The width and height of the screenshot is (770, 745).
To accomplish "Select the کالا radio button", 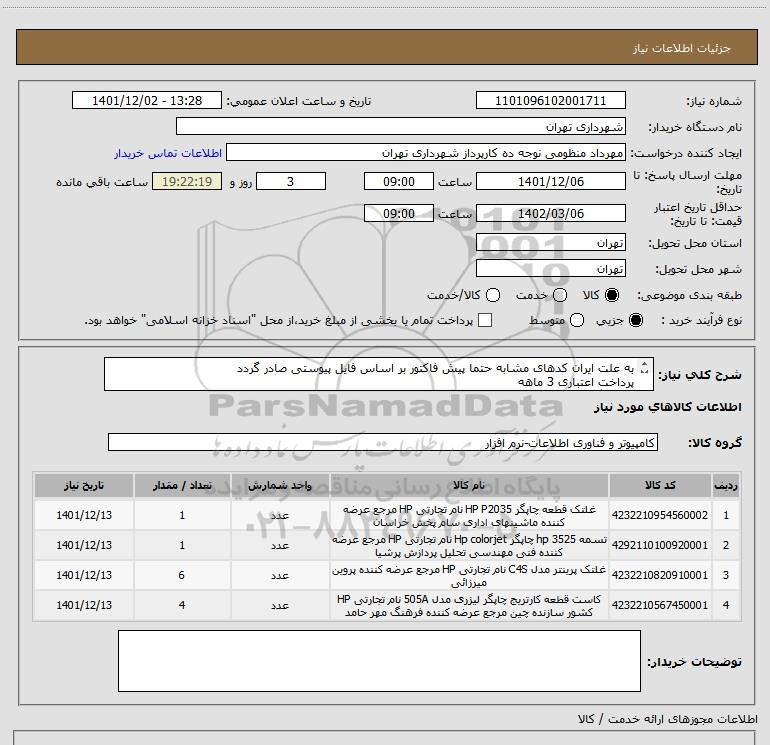I will coord(612,295).
